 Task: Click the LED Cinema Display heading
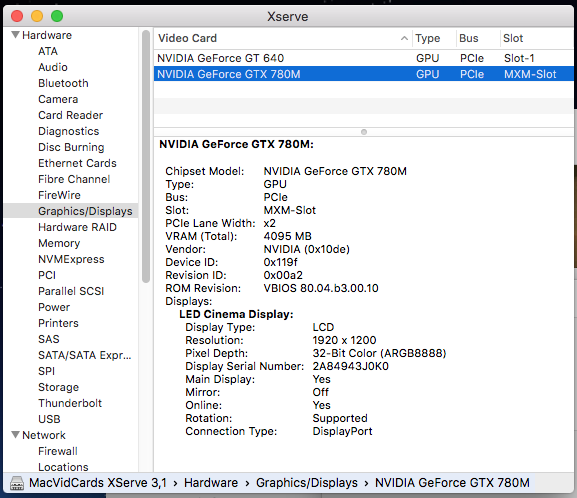tap(236, 314)
